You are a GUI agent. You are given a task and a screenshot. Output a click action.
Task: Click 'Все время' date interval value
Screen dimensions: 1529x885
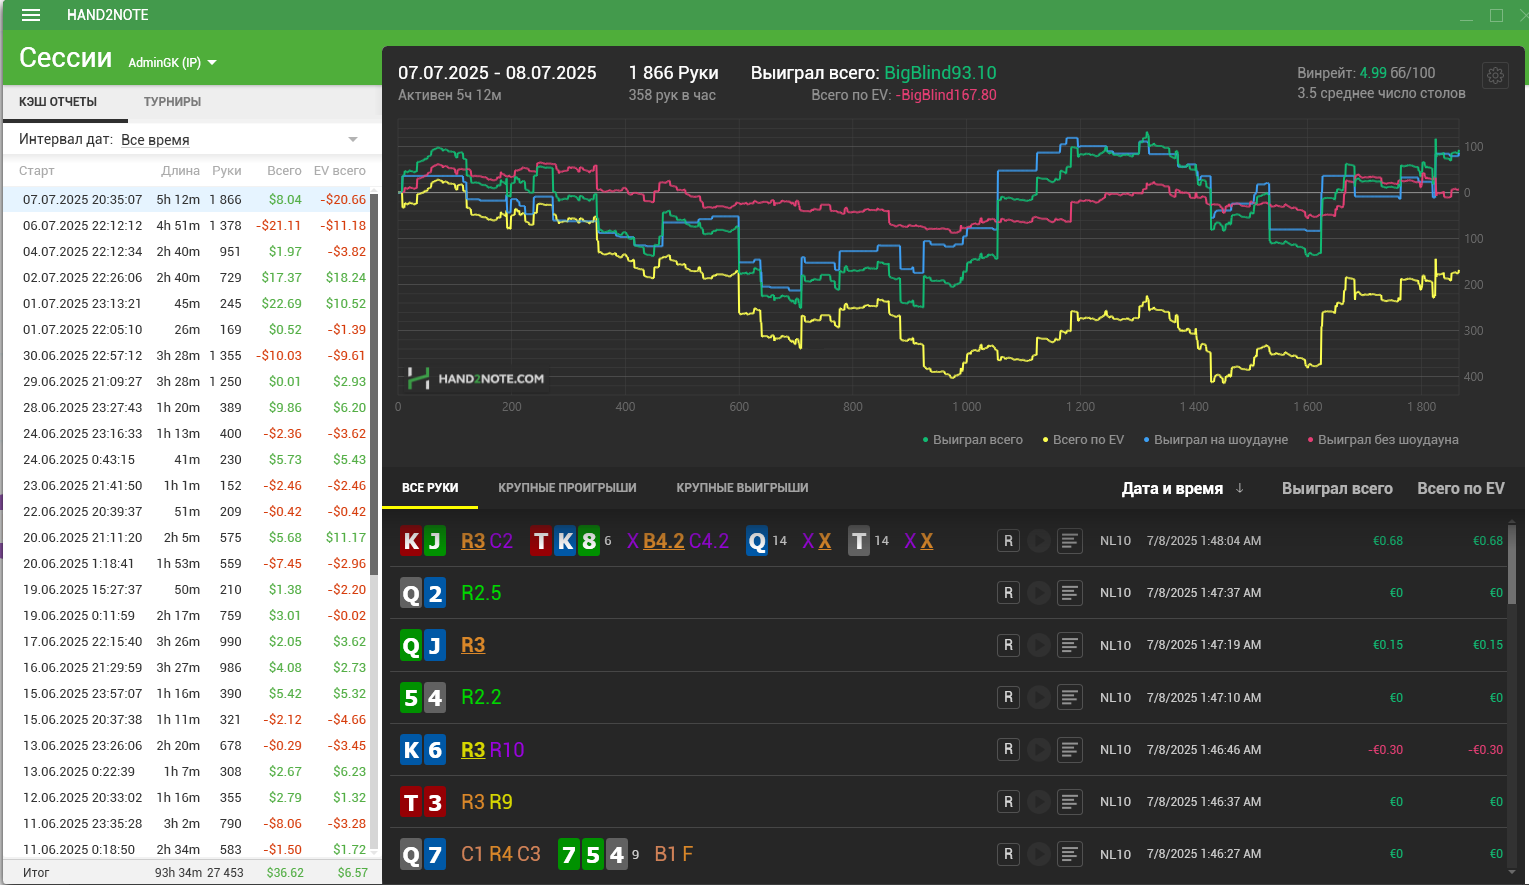tap(155, 140)
